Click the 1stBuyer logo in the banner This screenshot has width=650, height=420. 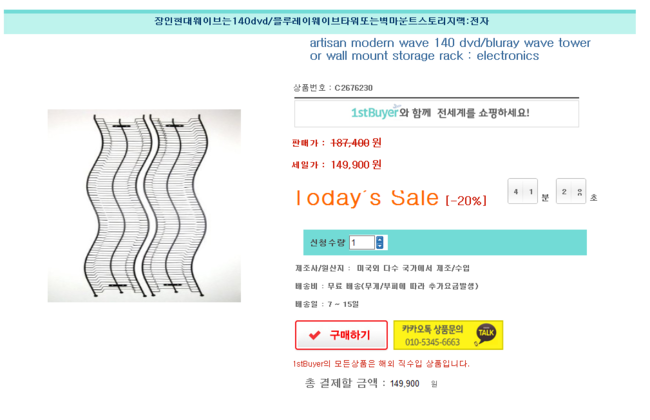coord(374,113)
